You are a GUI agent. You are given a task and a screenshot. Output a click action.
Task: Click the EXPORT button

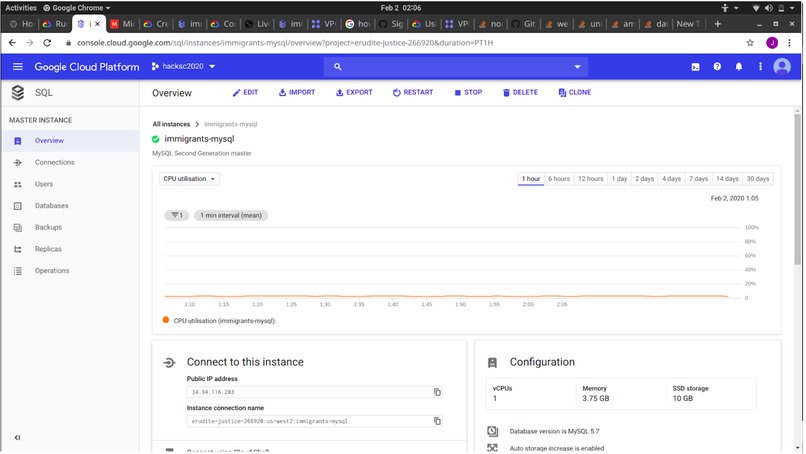pos(355,93)
